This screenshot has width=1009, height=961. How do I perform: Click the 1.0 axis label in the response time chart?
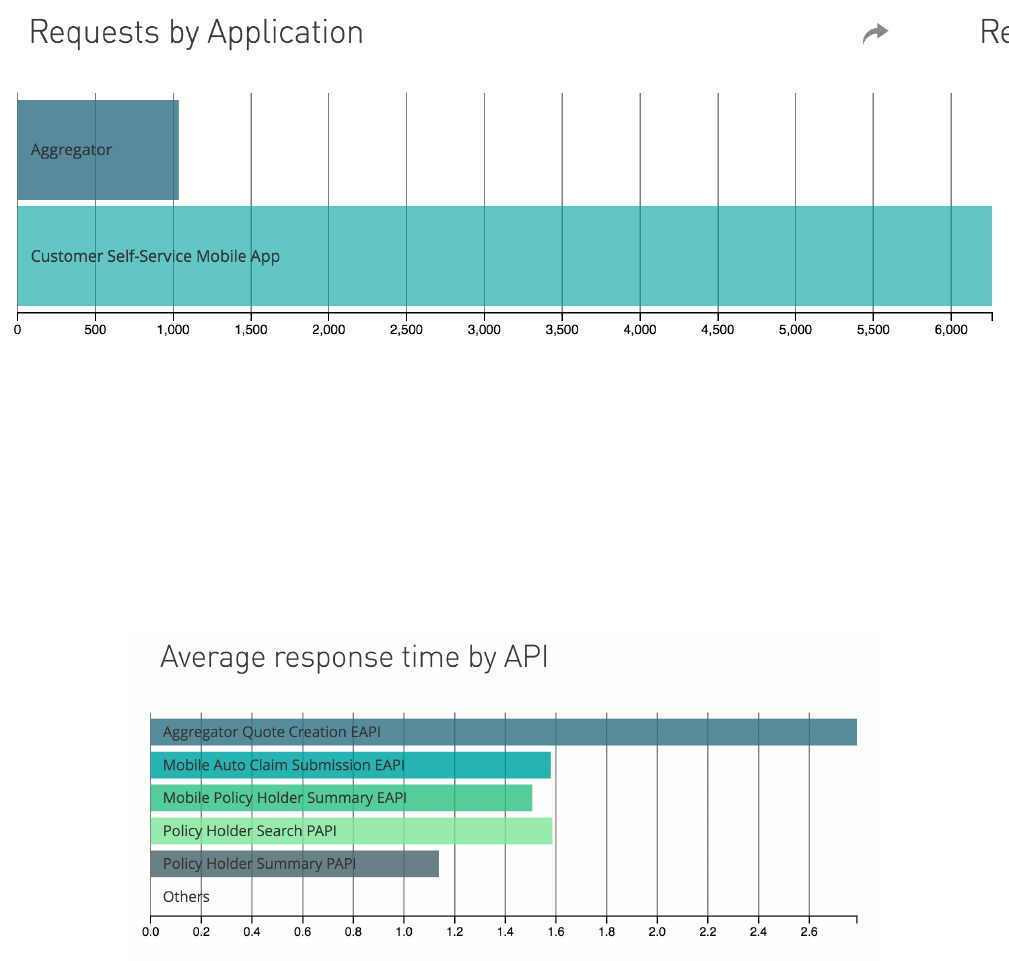404,931
